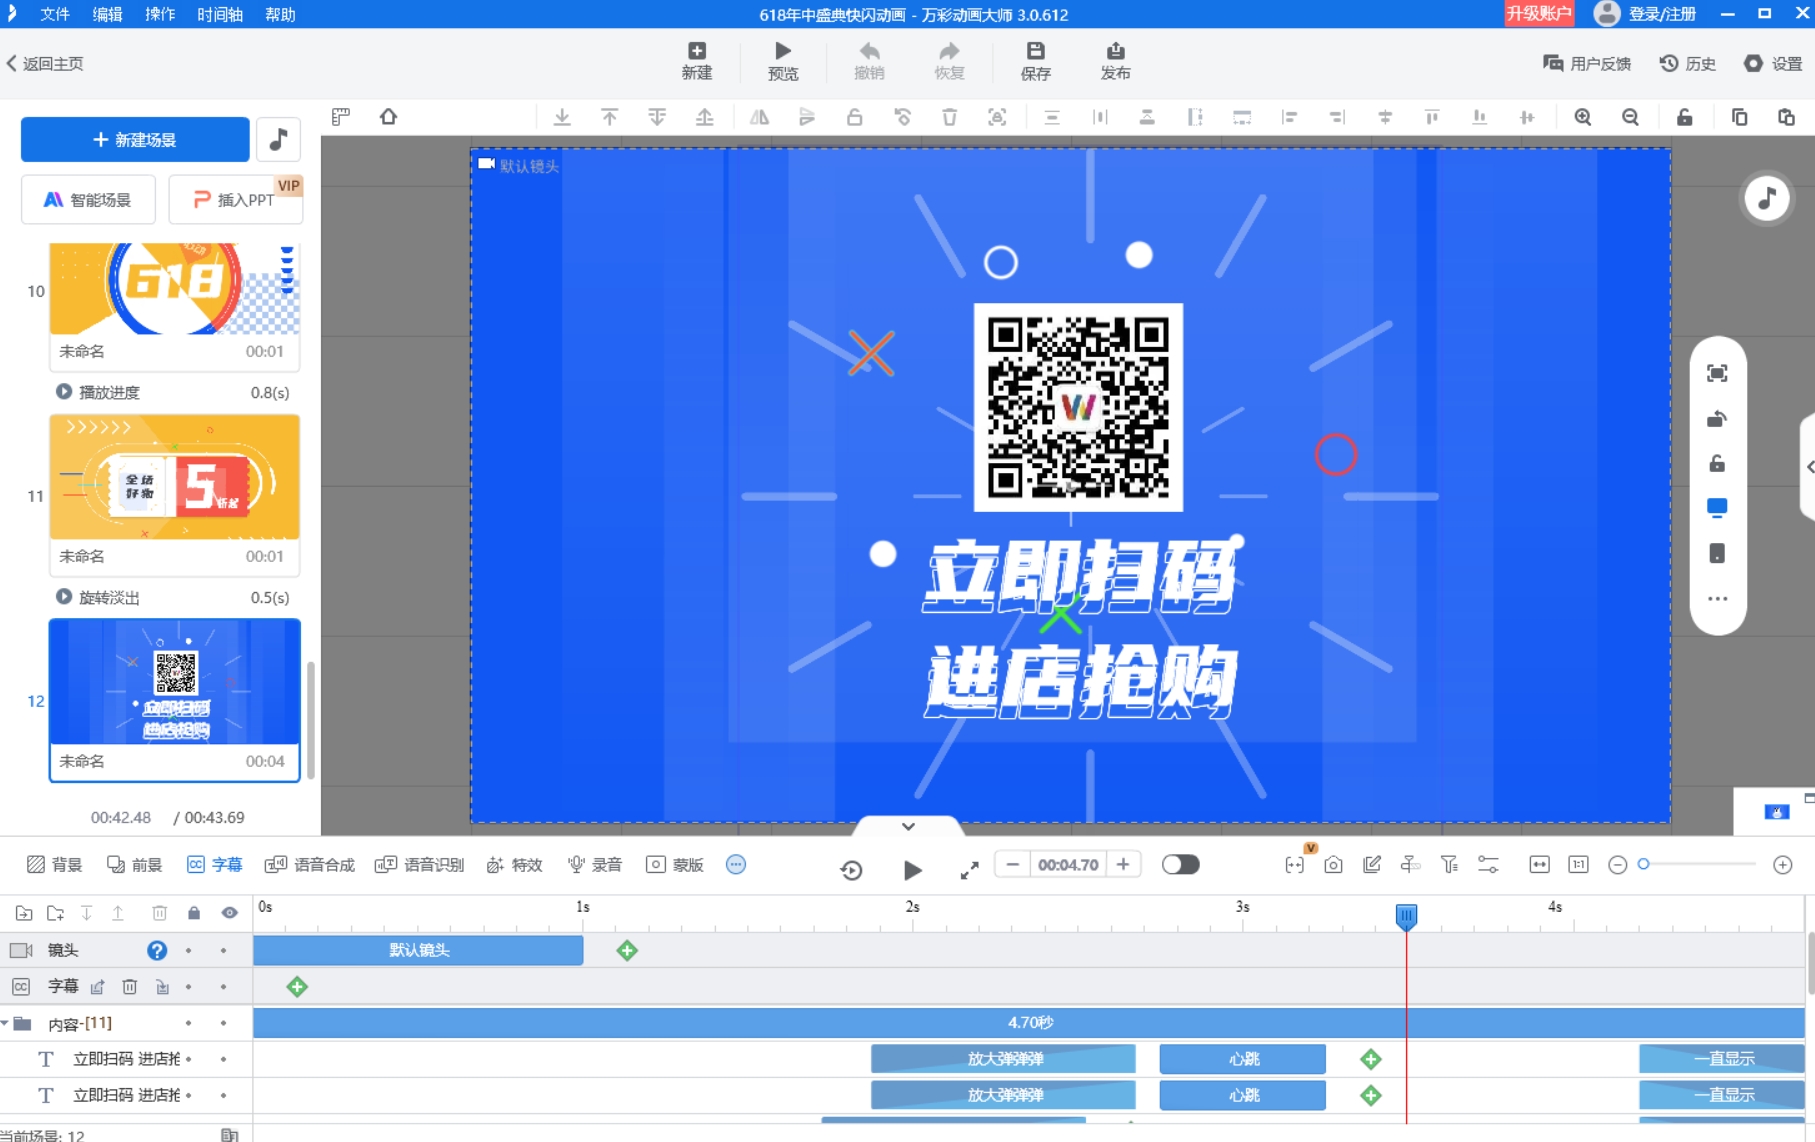Click the 智能场景 button
The image size is (1815, 1142).
click(x=88, y=199)
